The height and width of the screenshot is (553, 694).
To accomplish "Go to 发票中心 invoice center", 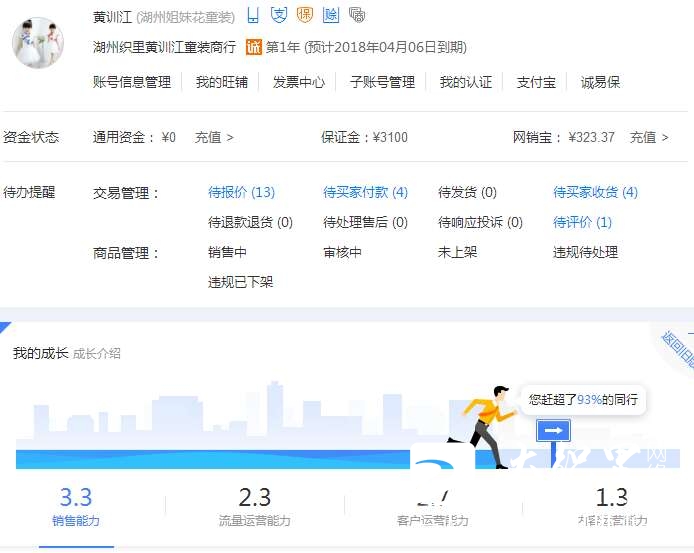I will (x=299, y=82).
